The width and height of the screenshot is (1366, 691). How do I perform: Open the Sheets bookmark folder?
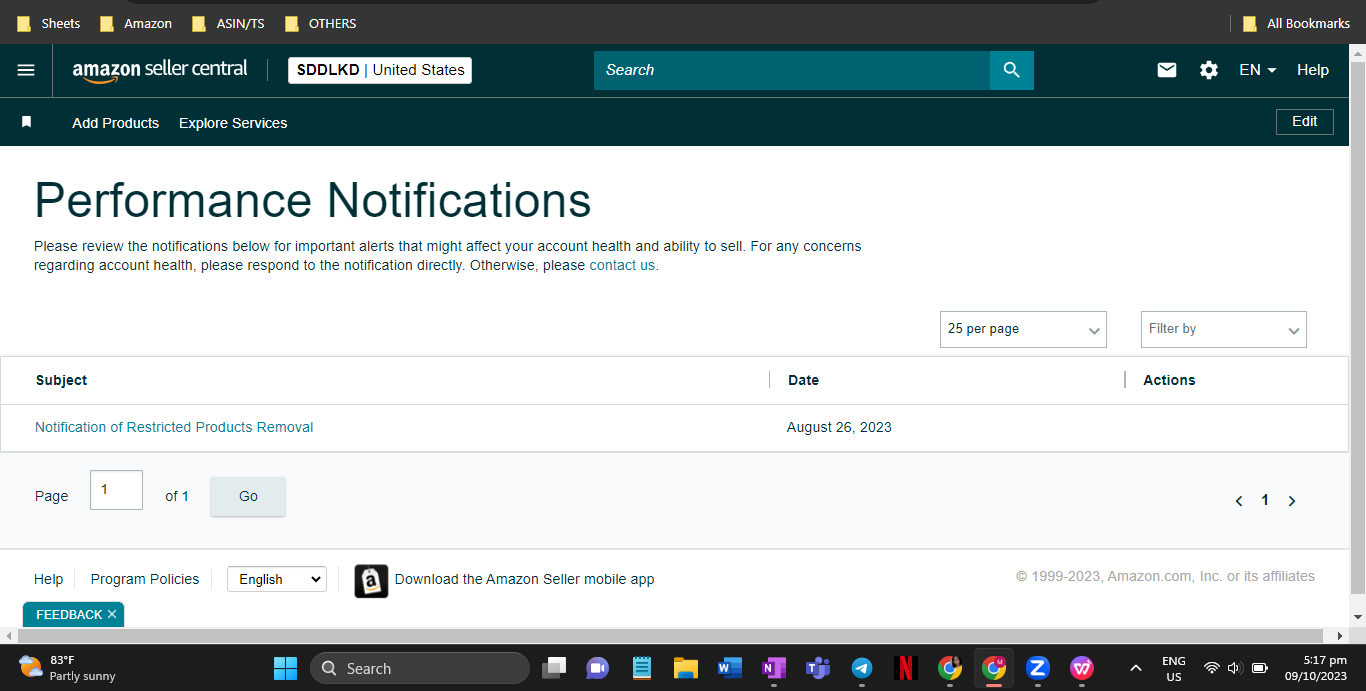pyautogui.click(x=49, y=23)
